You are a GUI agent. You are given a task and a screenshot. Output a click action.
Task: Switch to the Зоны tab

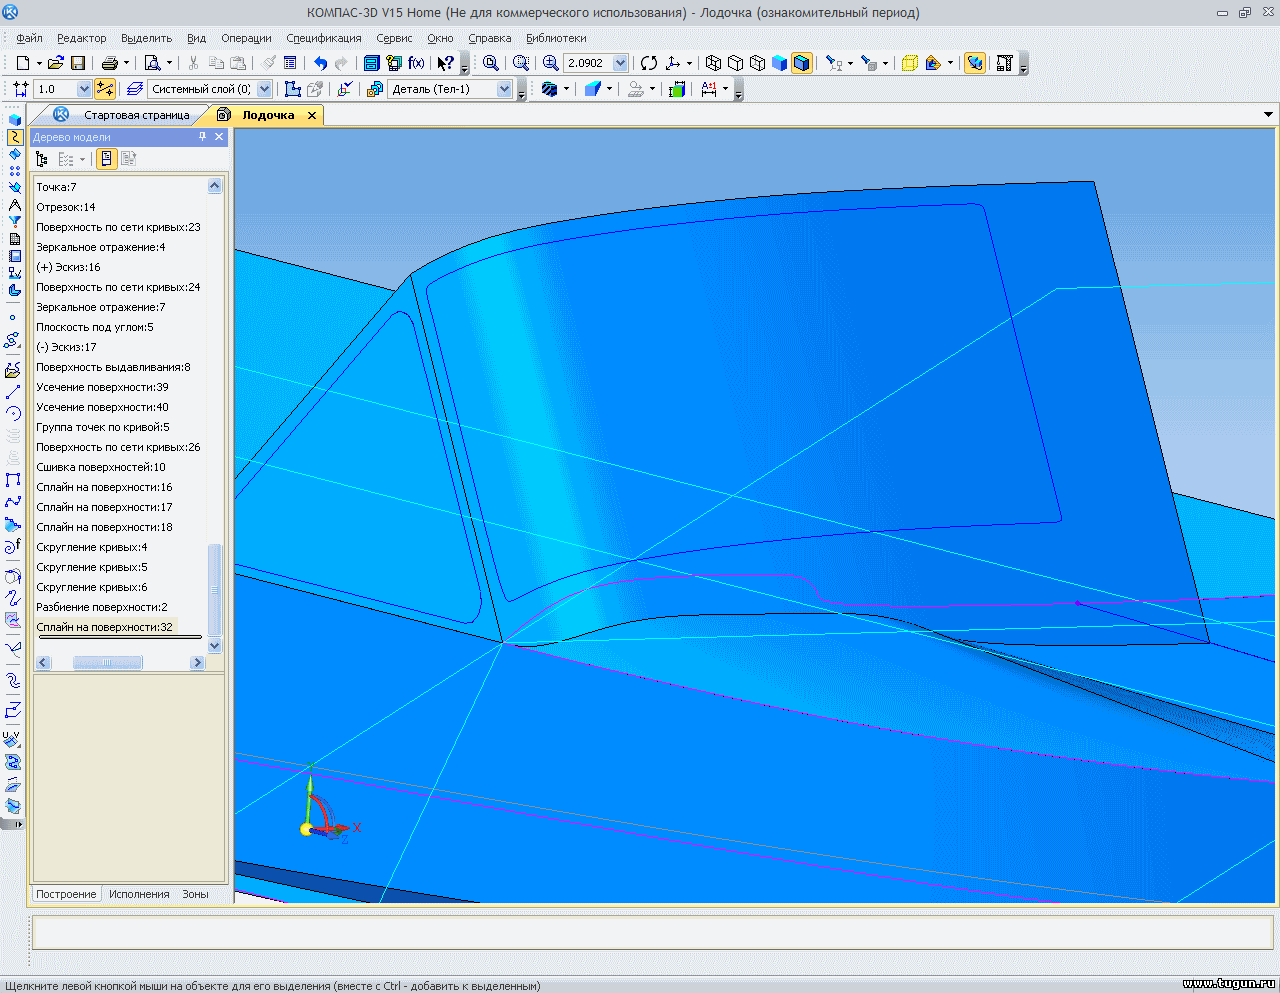pos(195,894)
